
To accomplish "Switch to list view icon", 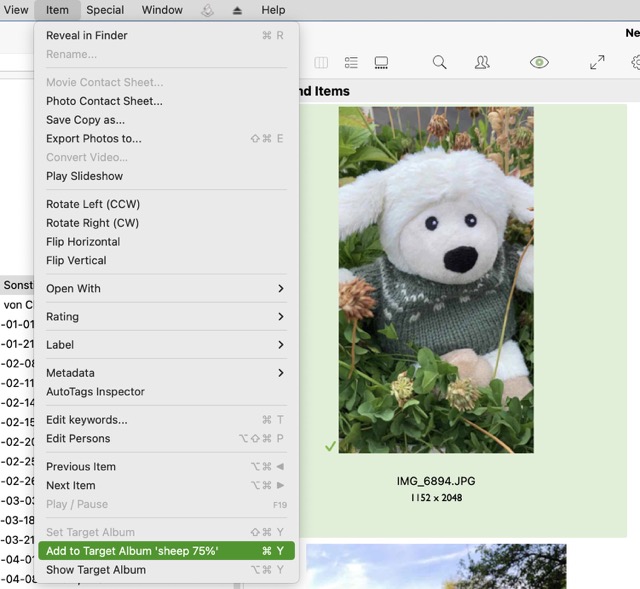I will point(351,62).
